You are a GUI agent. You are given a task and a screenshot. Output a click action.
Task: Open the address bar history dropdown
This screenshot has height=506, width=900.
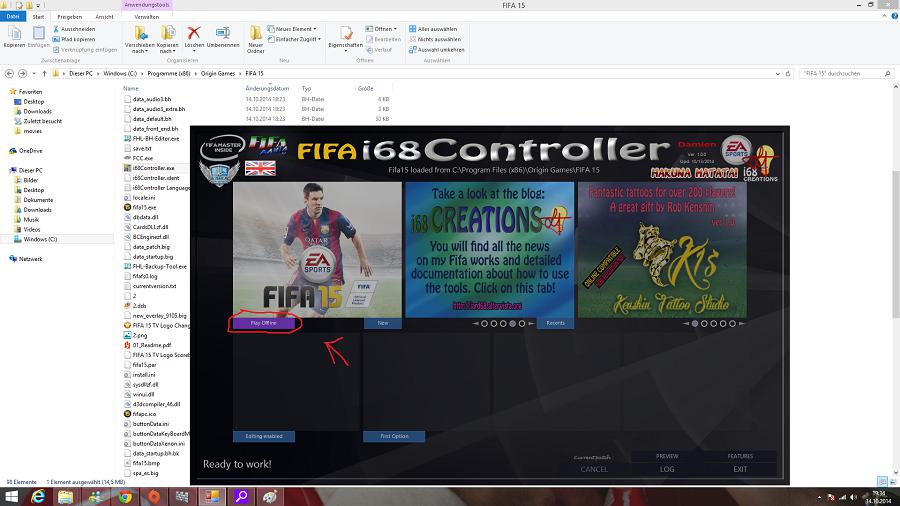(x=777, y=73)
